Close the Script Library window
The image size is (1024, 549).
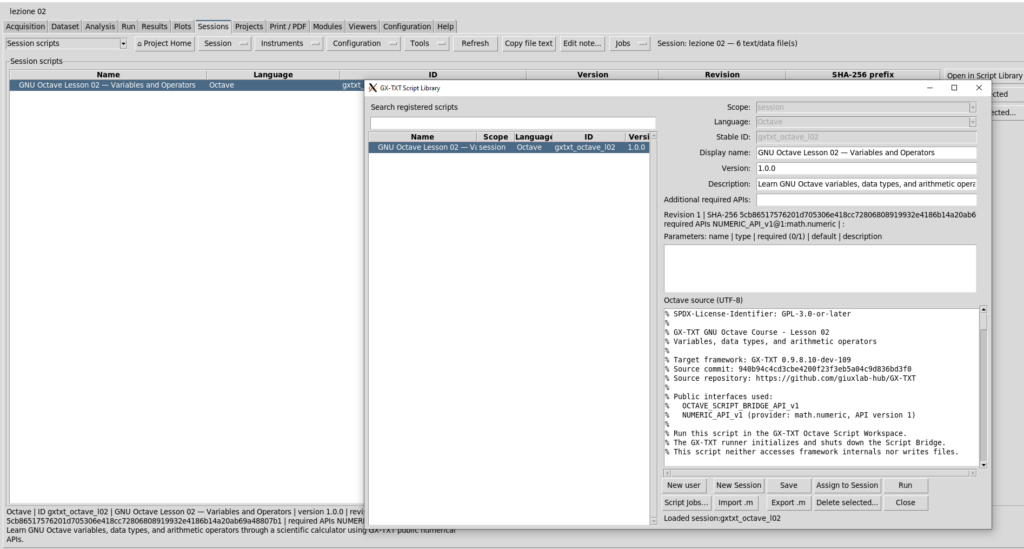coord(978,87)
